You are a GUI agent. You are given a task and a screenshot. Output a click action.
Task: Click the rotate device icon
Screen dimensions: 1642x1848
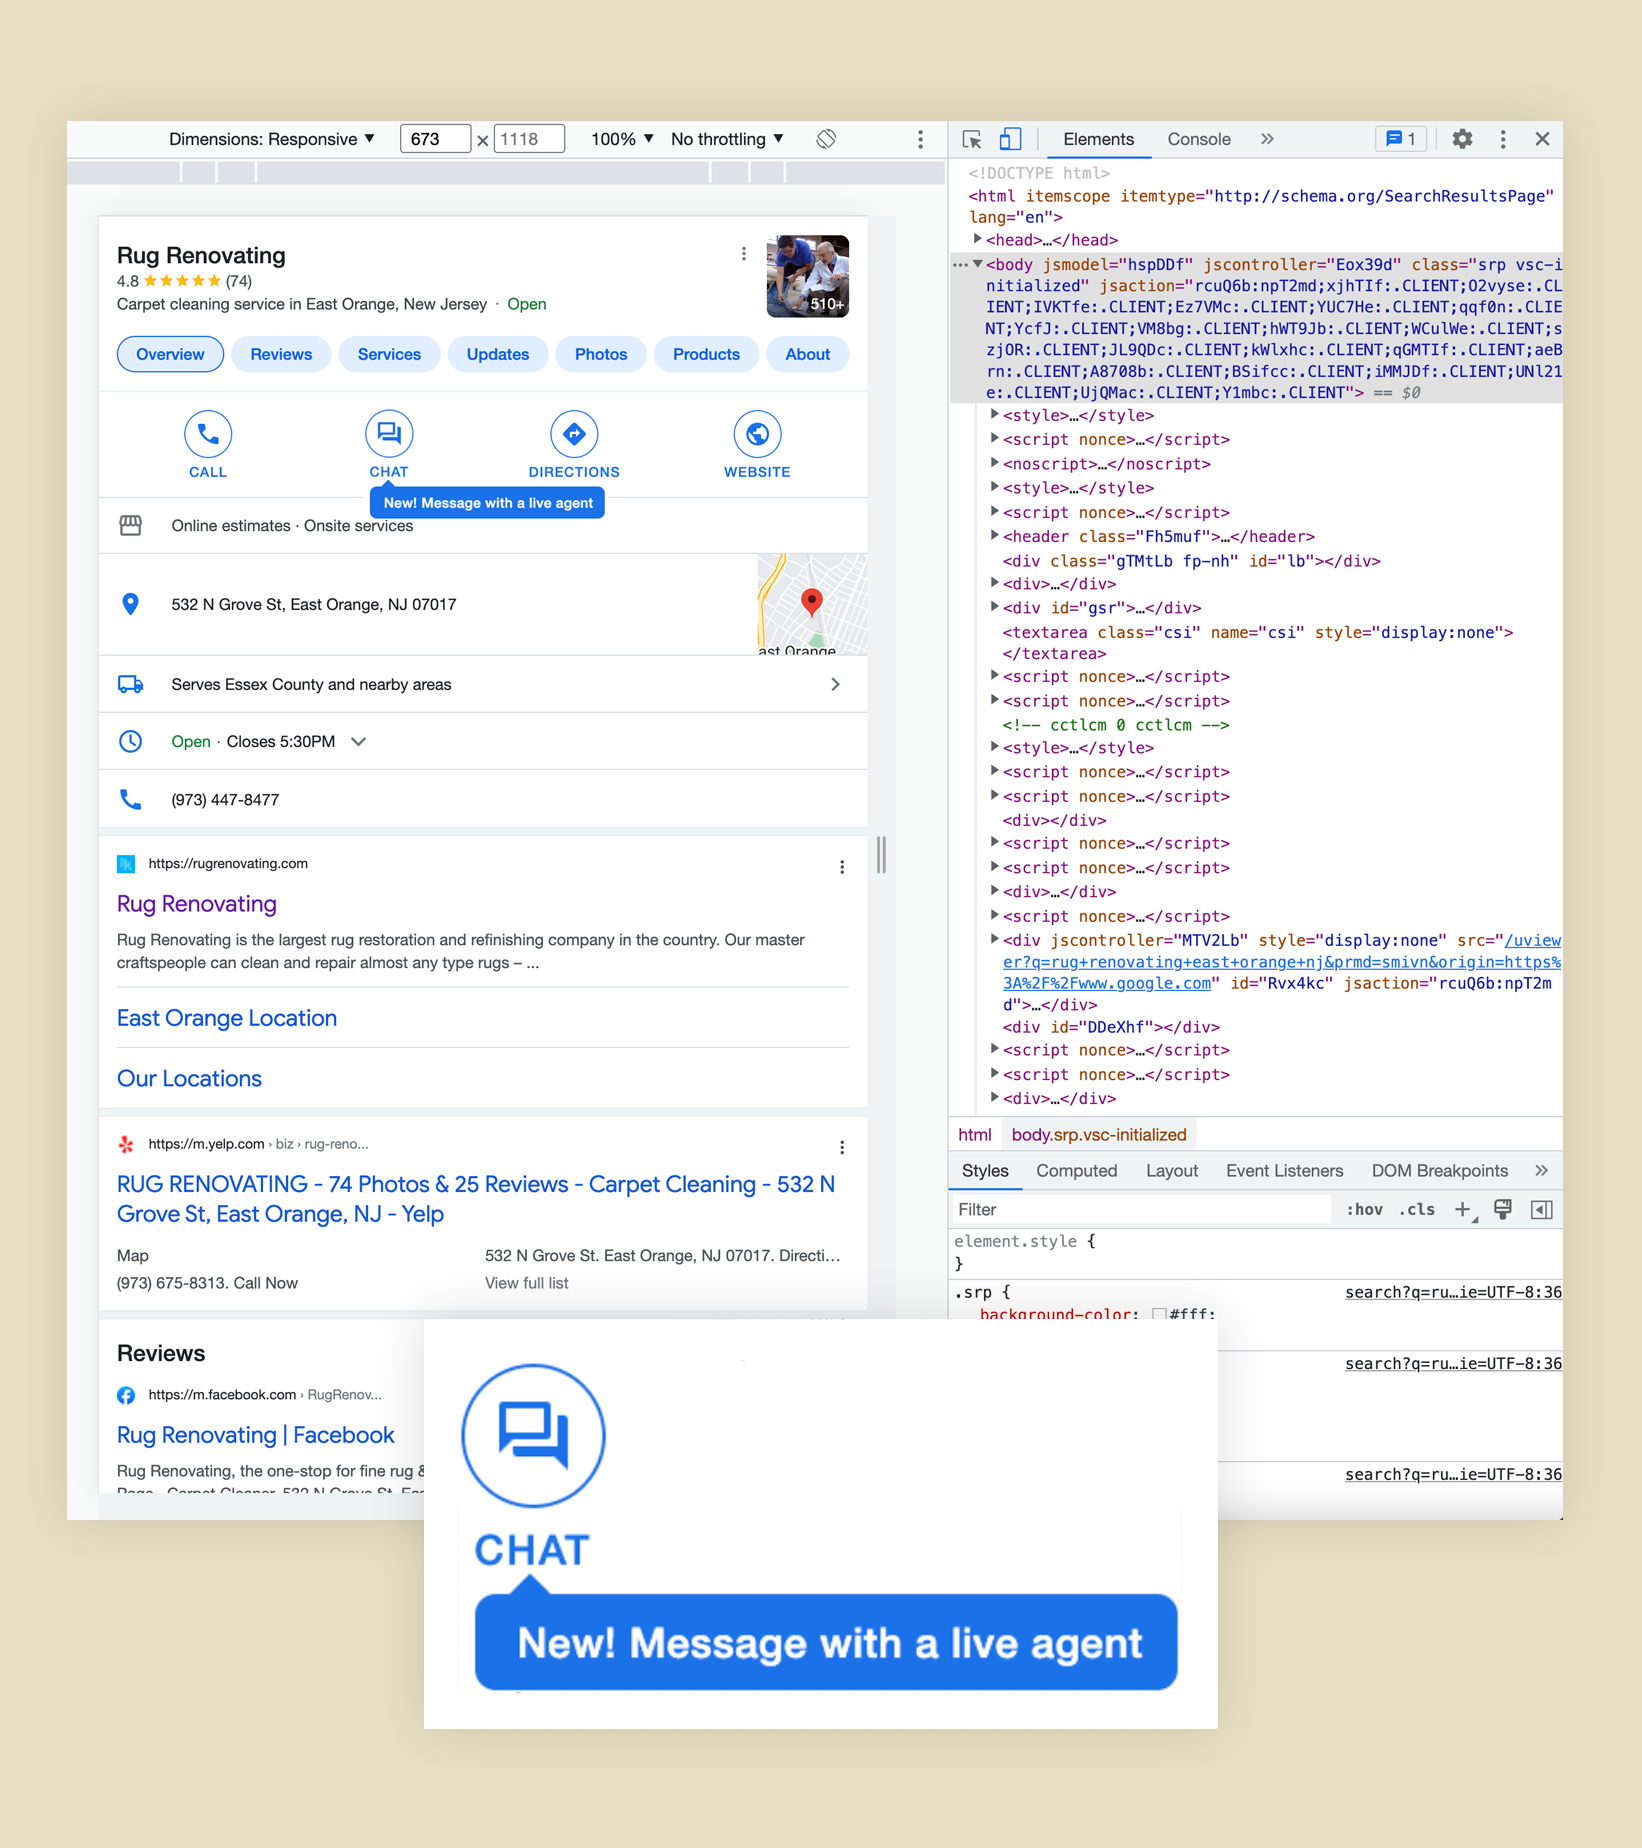click(x=826, y=139)
